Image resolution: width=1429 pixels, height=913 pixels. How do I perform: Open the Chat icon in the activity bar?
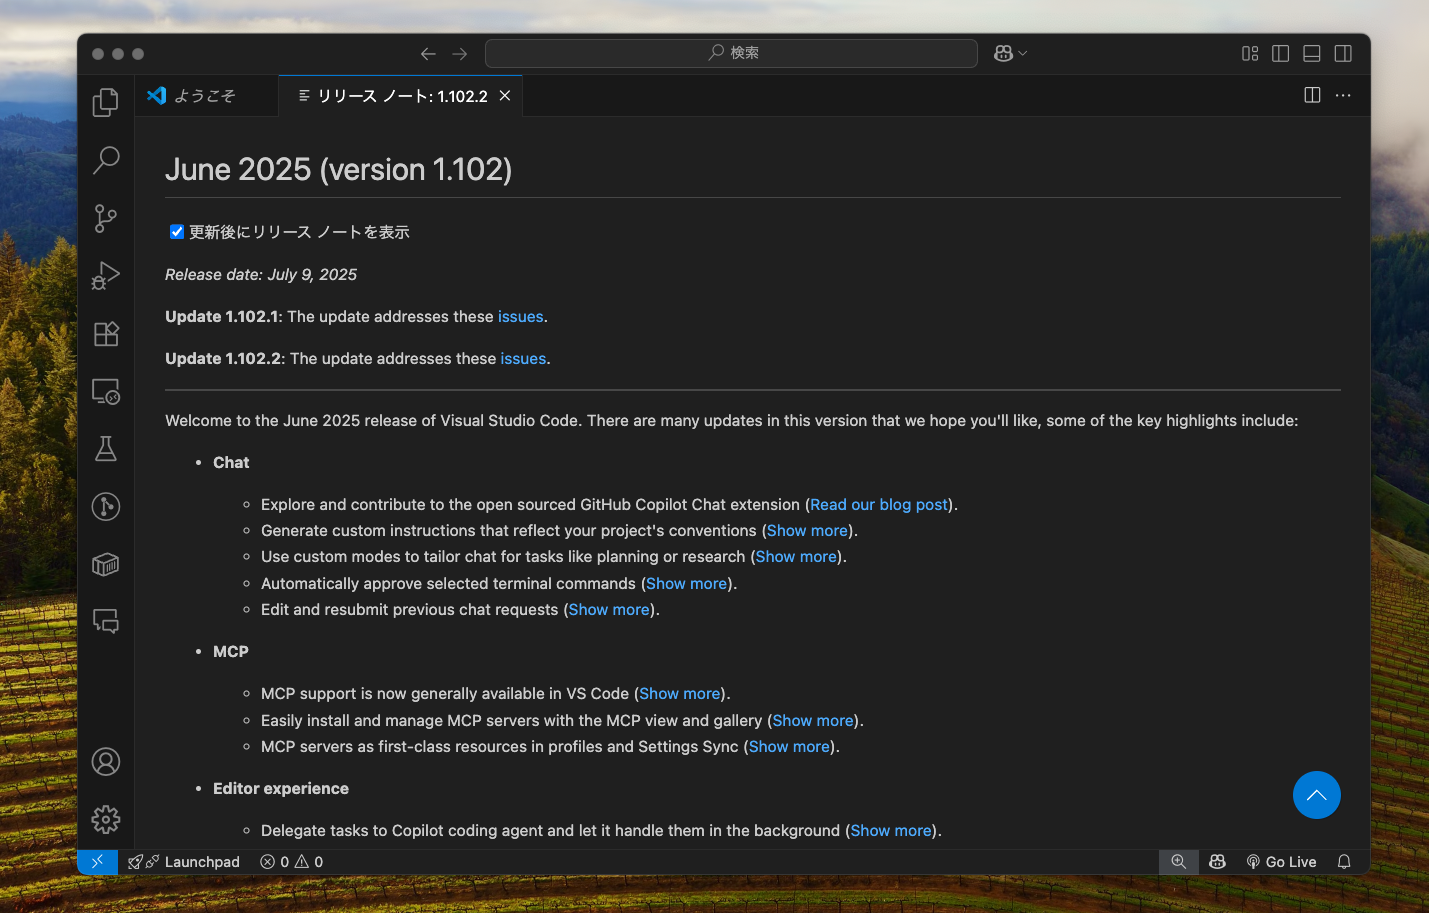tap(105, 621)
